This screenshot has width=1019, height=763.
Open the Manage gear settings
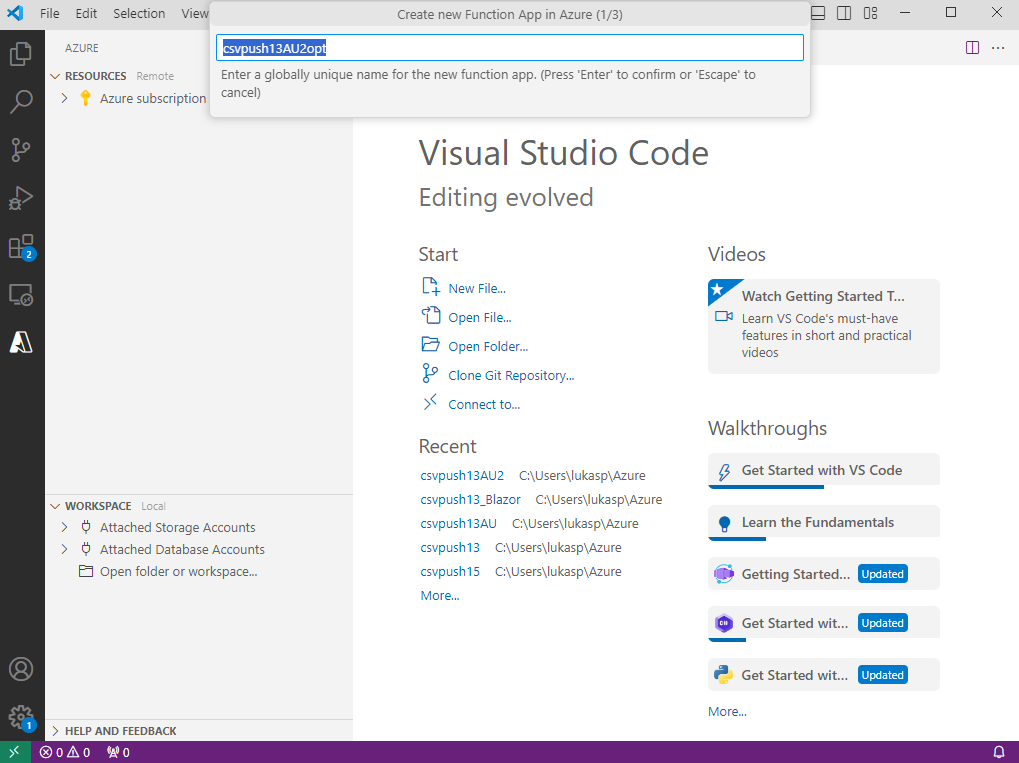point(21,716)
